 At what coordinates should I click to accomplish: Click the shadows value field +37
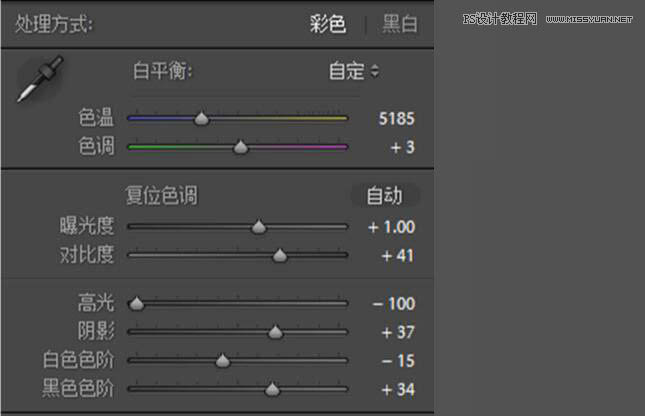tap(398, 332)
